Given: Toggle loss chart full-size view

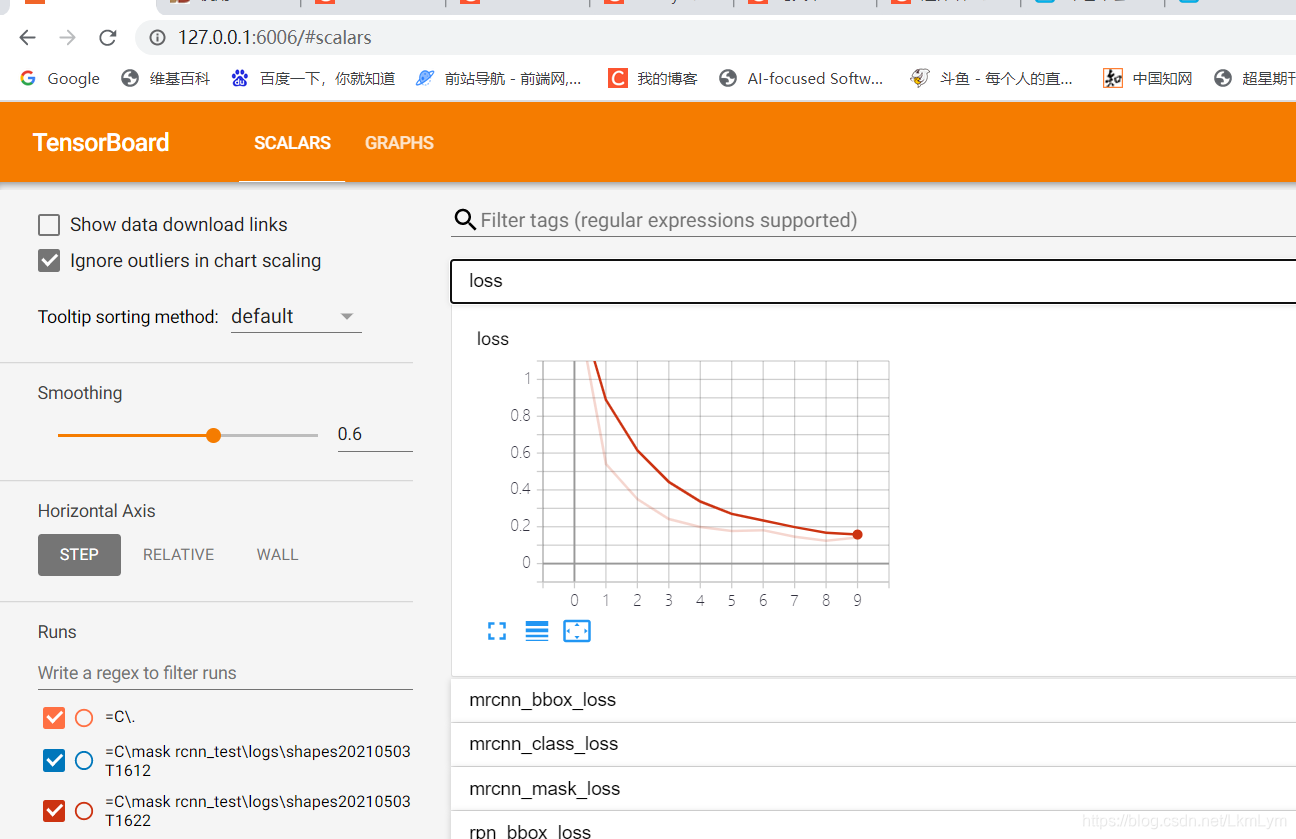Looking at the screenshot, I should click(x=497, y=631).
